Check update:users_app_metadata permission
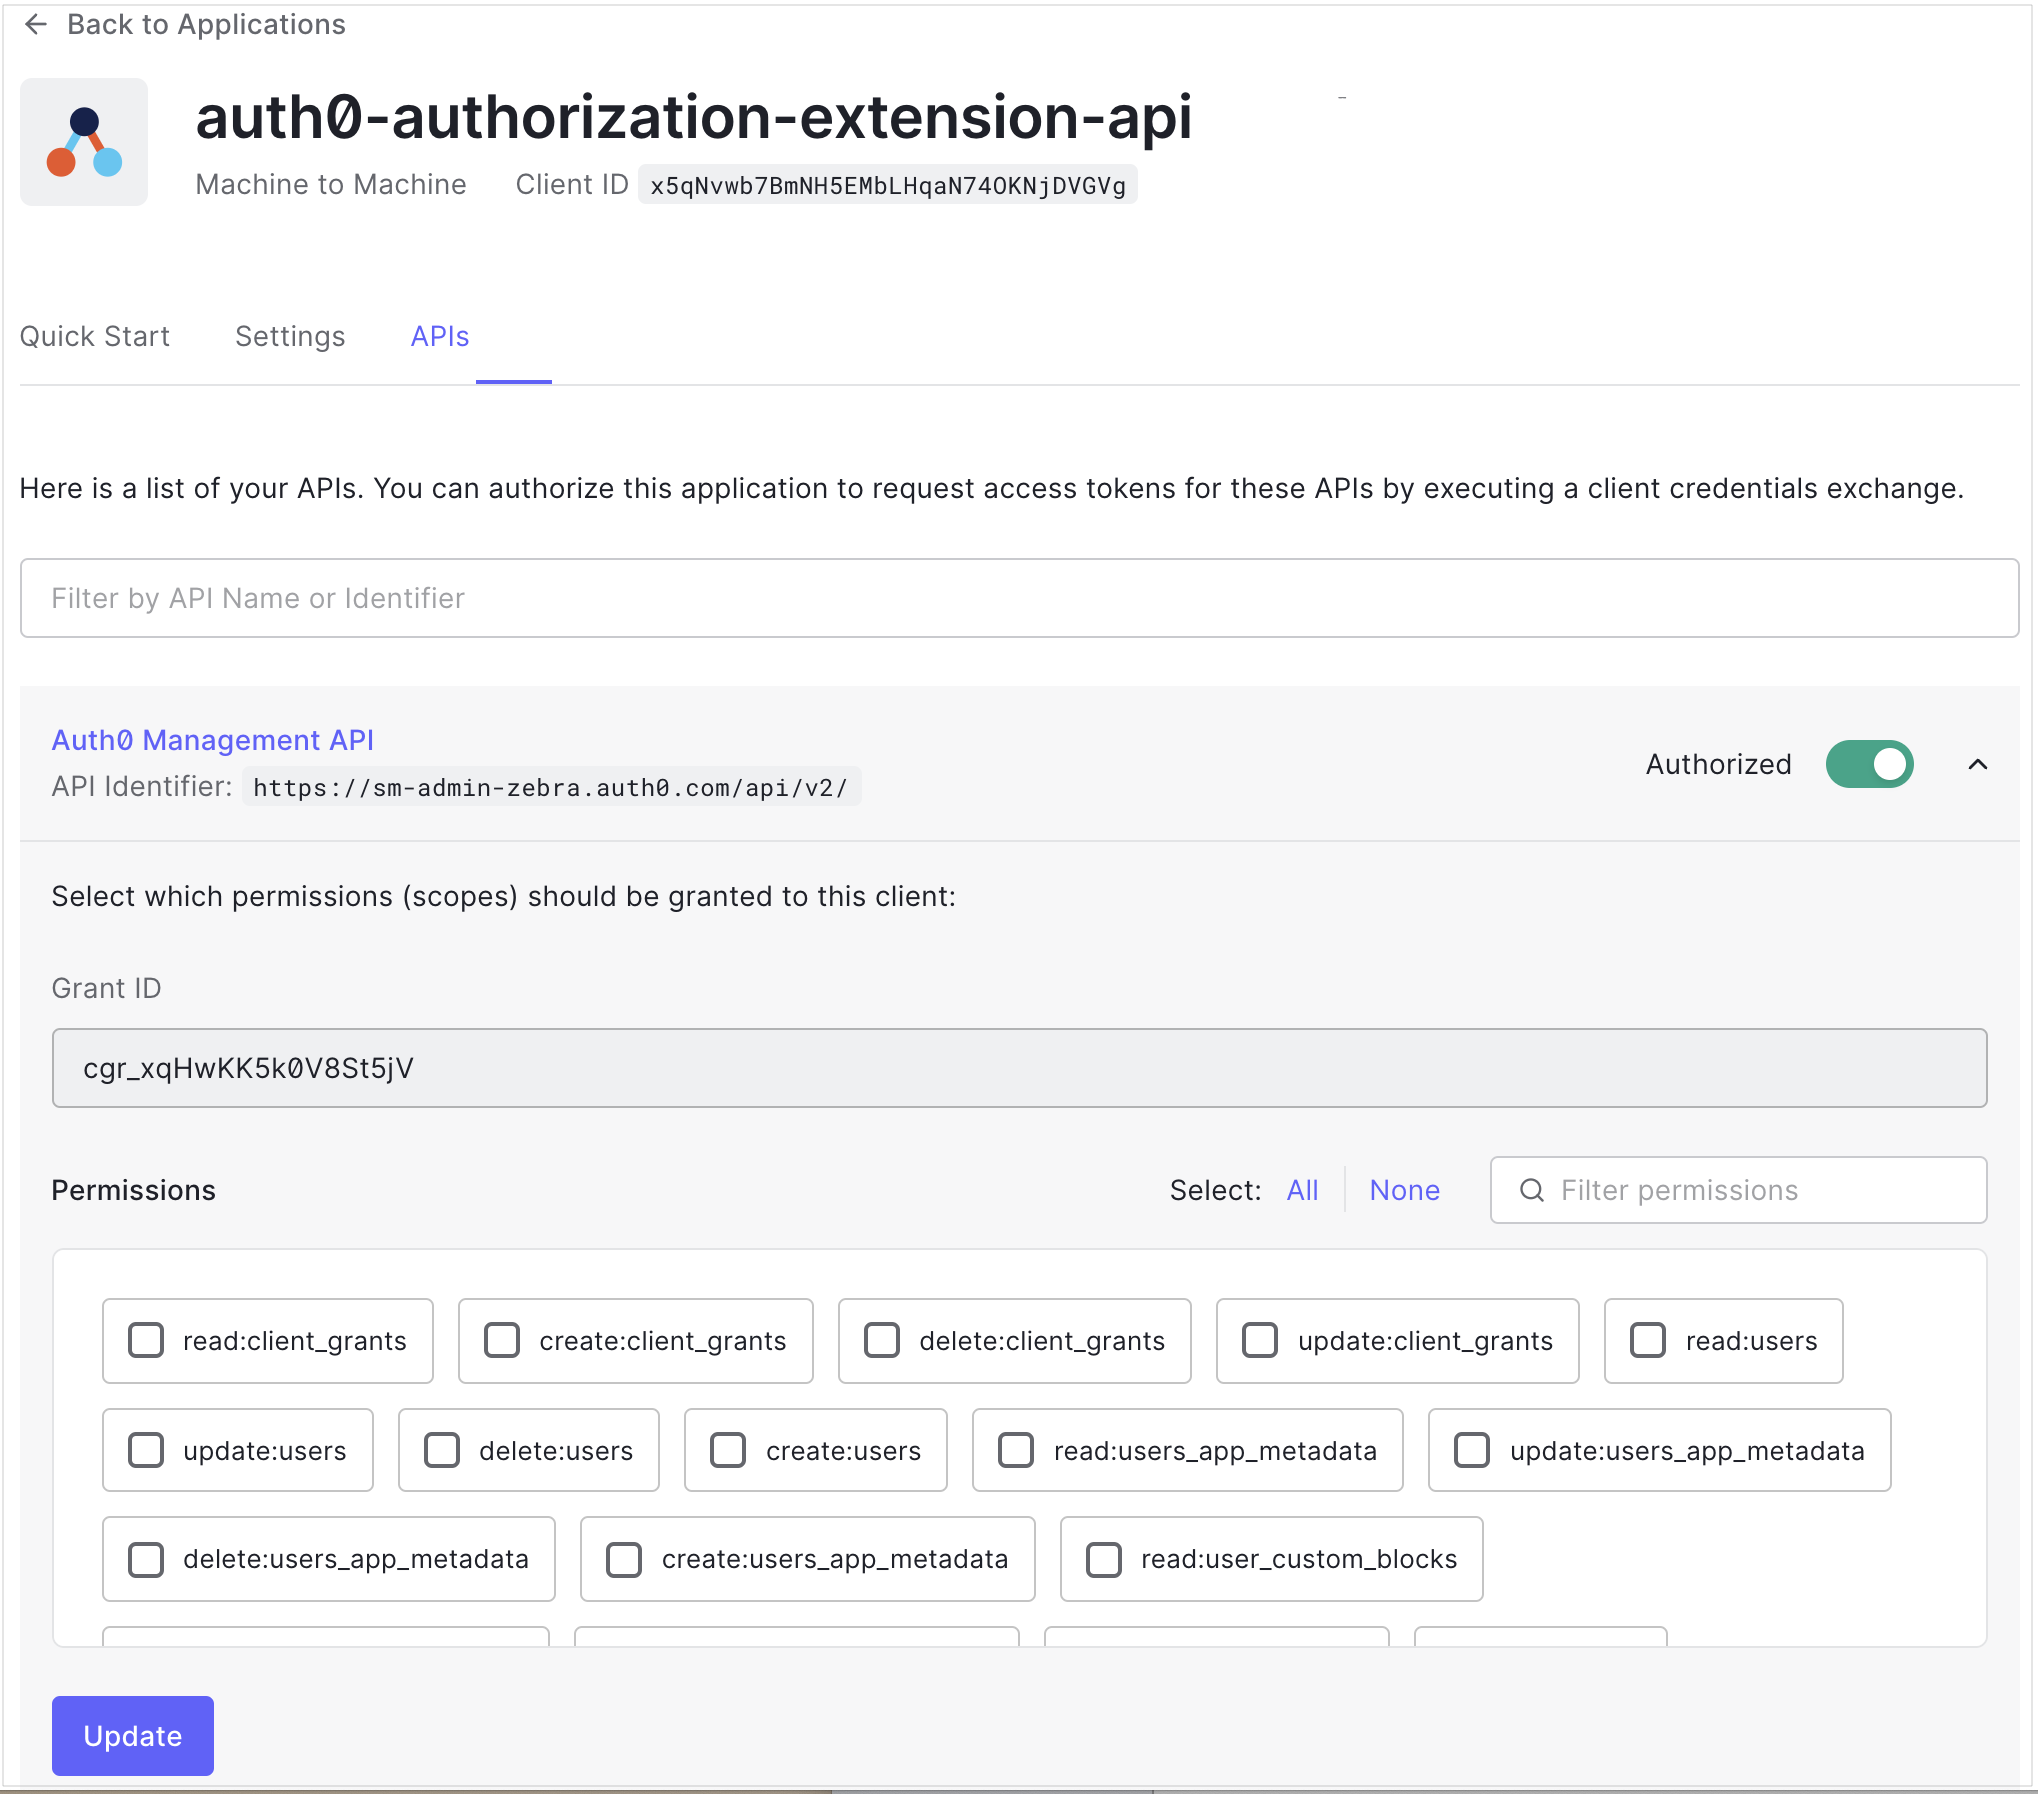The image size is (2038, 1794). [x=1472, y=1450]
